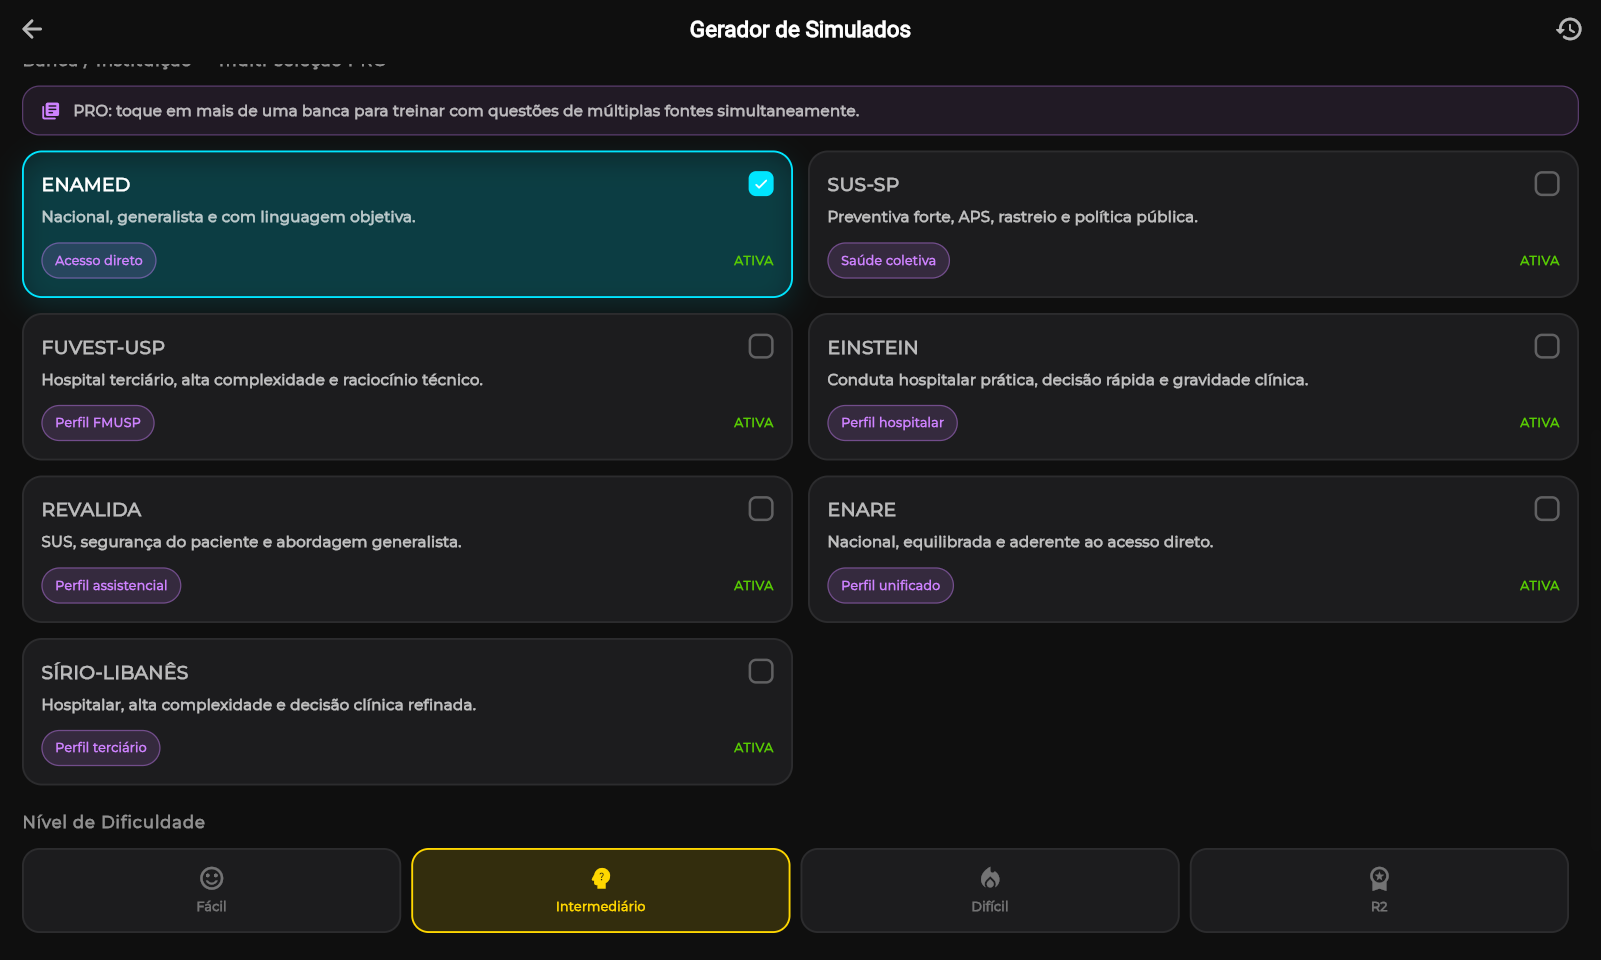The height and width of the screenshot is (960, 1601).
Task: Click the Perfil FMUSP tag
Action: click(98, 423)
